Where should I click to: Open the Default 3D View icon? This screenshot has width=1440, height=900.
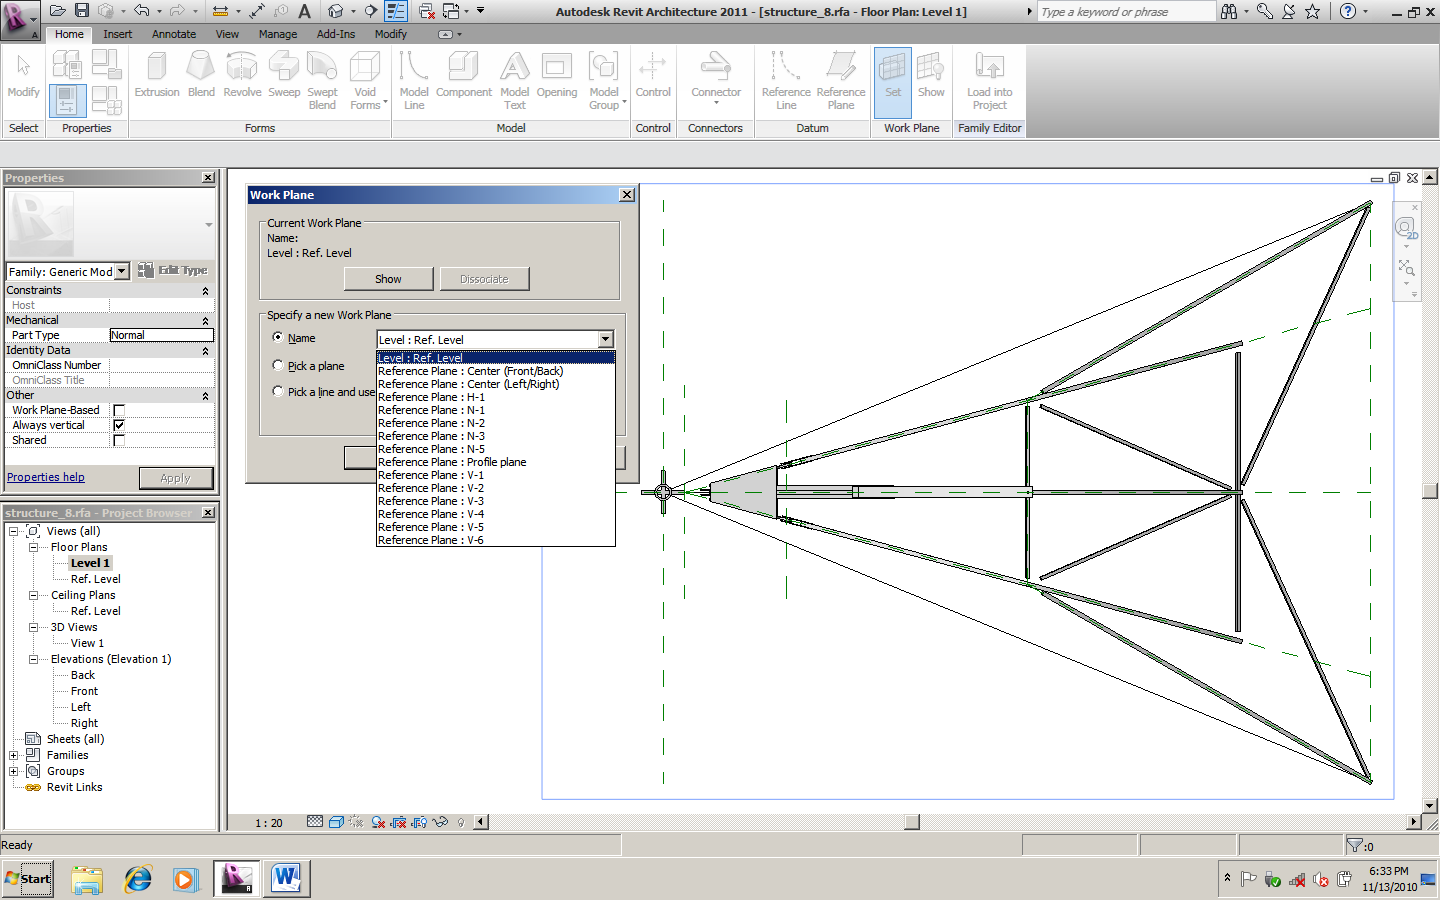(x=336, y=11)
